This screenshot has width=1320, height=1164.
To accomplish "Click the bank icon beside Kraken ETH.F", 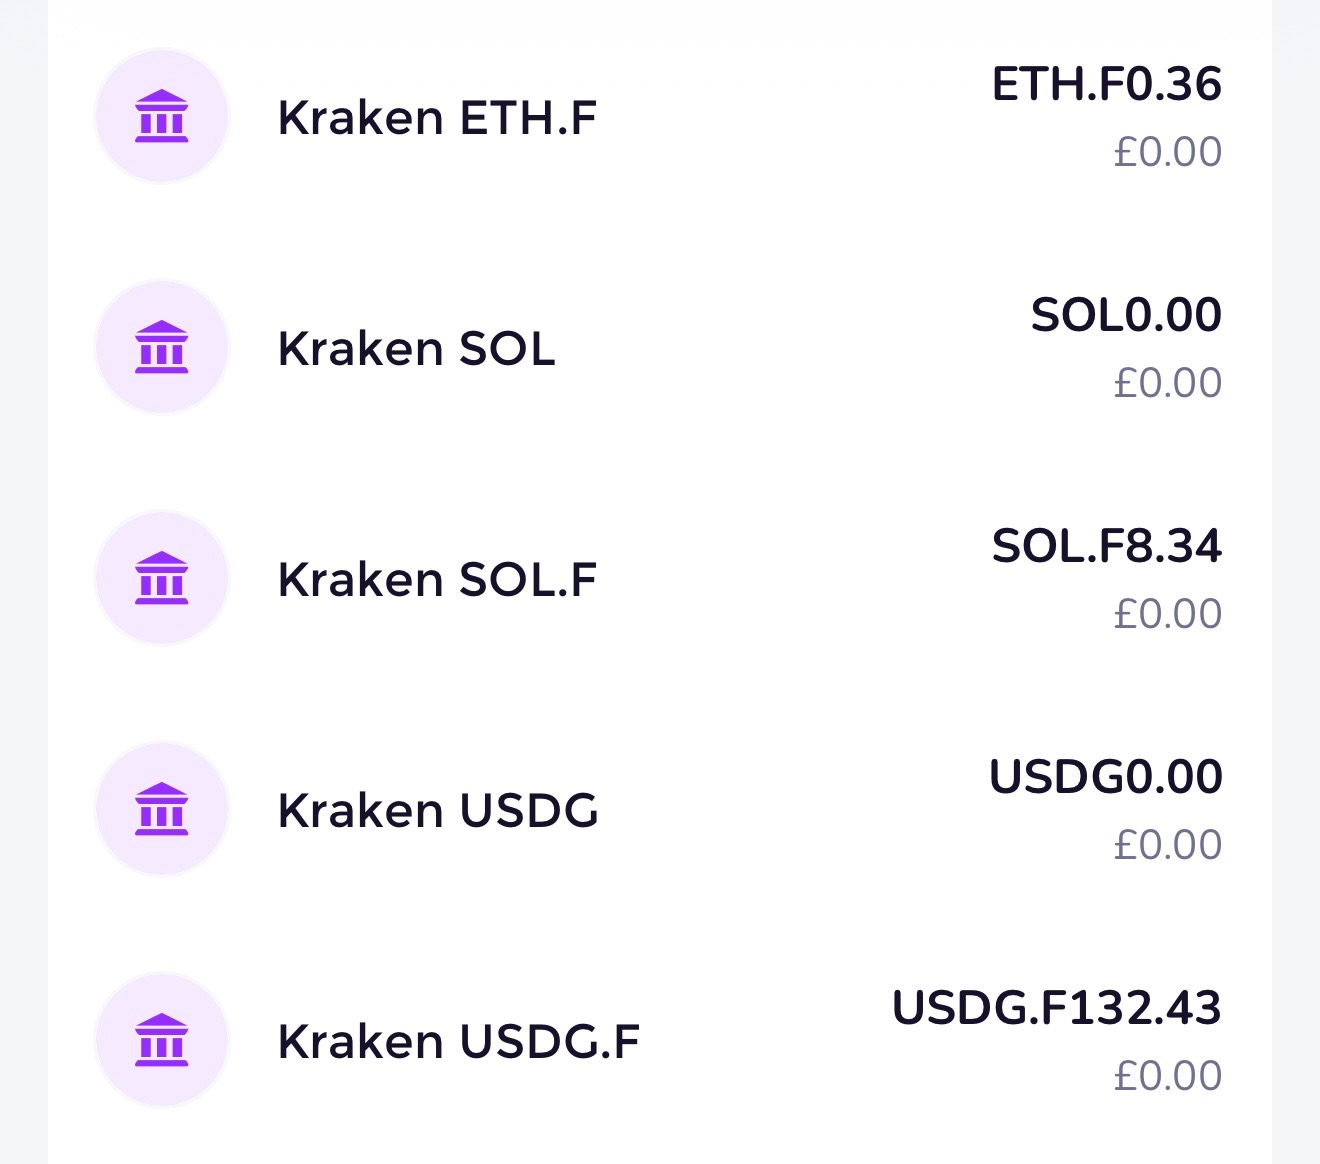I will (162, 116).
